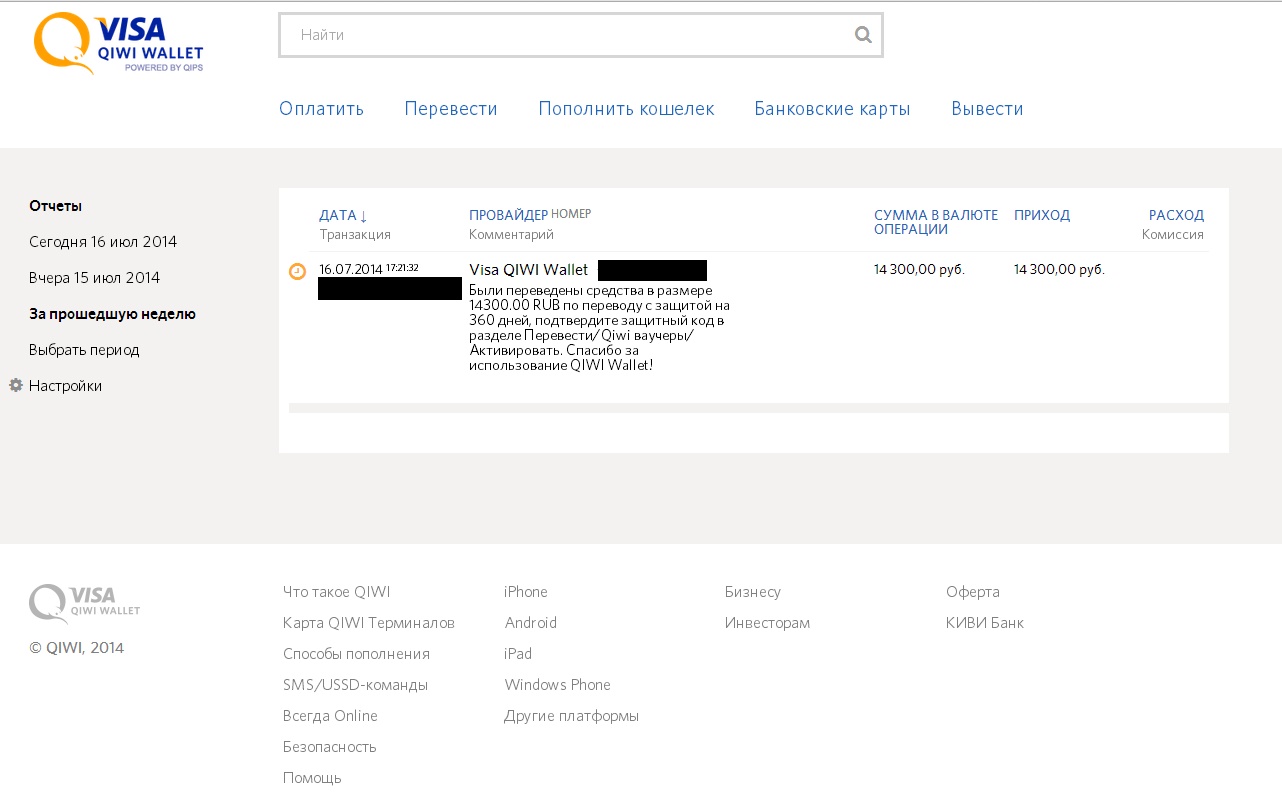
Task: Click the Visa QIWI Wallet provider text
Action: click(529, 270)
